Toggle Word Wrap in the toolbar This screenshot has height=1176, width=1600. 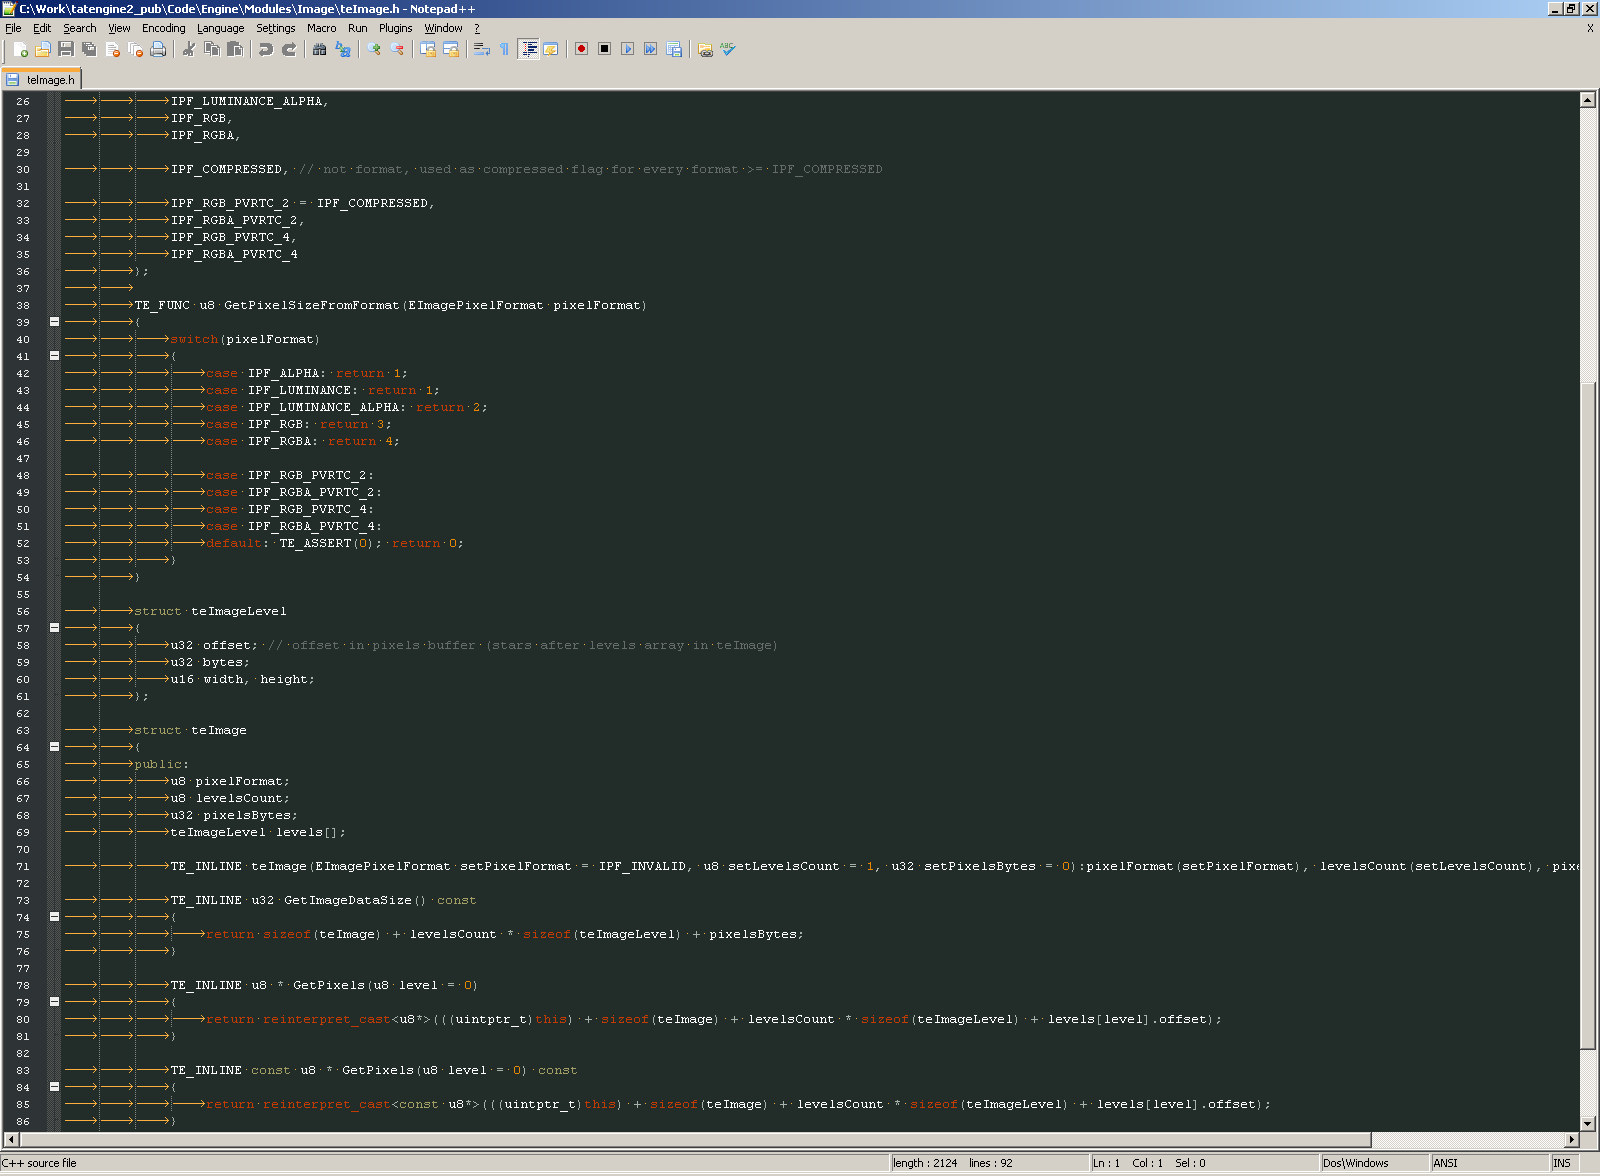click(481, 49)
